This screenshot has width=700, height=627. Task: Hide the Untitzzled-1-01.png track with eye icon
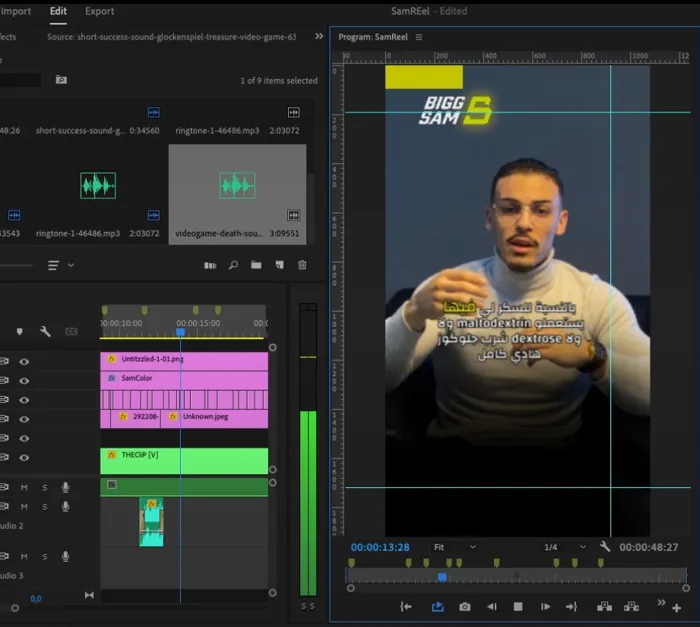(24, 361)
